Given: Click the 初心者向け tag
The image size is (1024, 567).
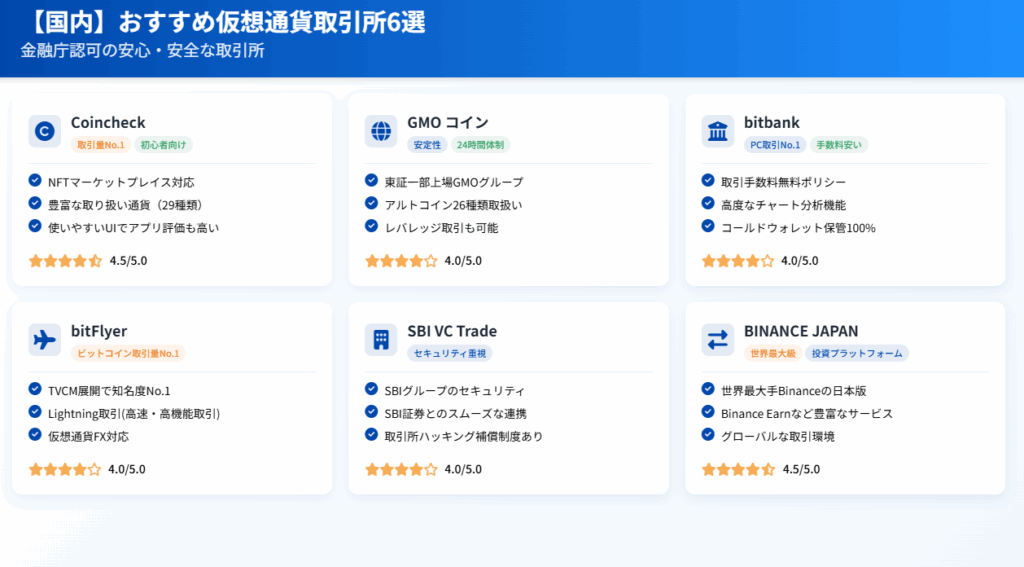Looking at the screenshot, I should tap(163, 145).
